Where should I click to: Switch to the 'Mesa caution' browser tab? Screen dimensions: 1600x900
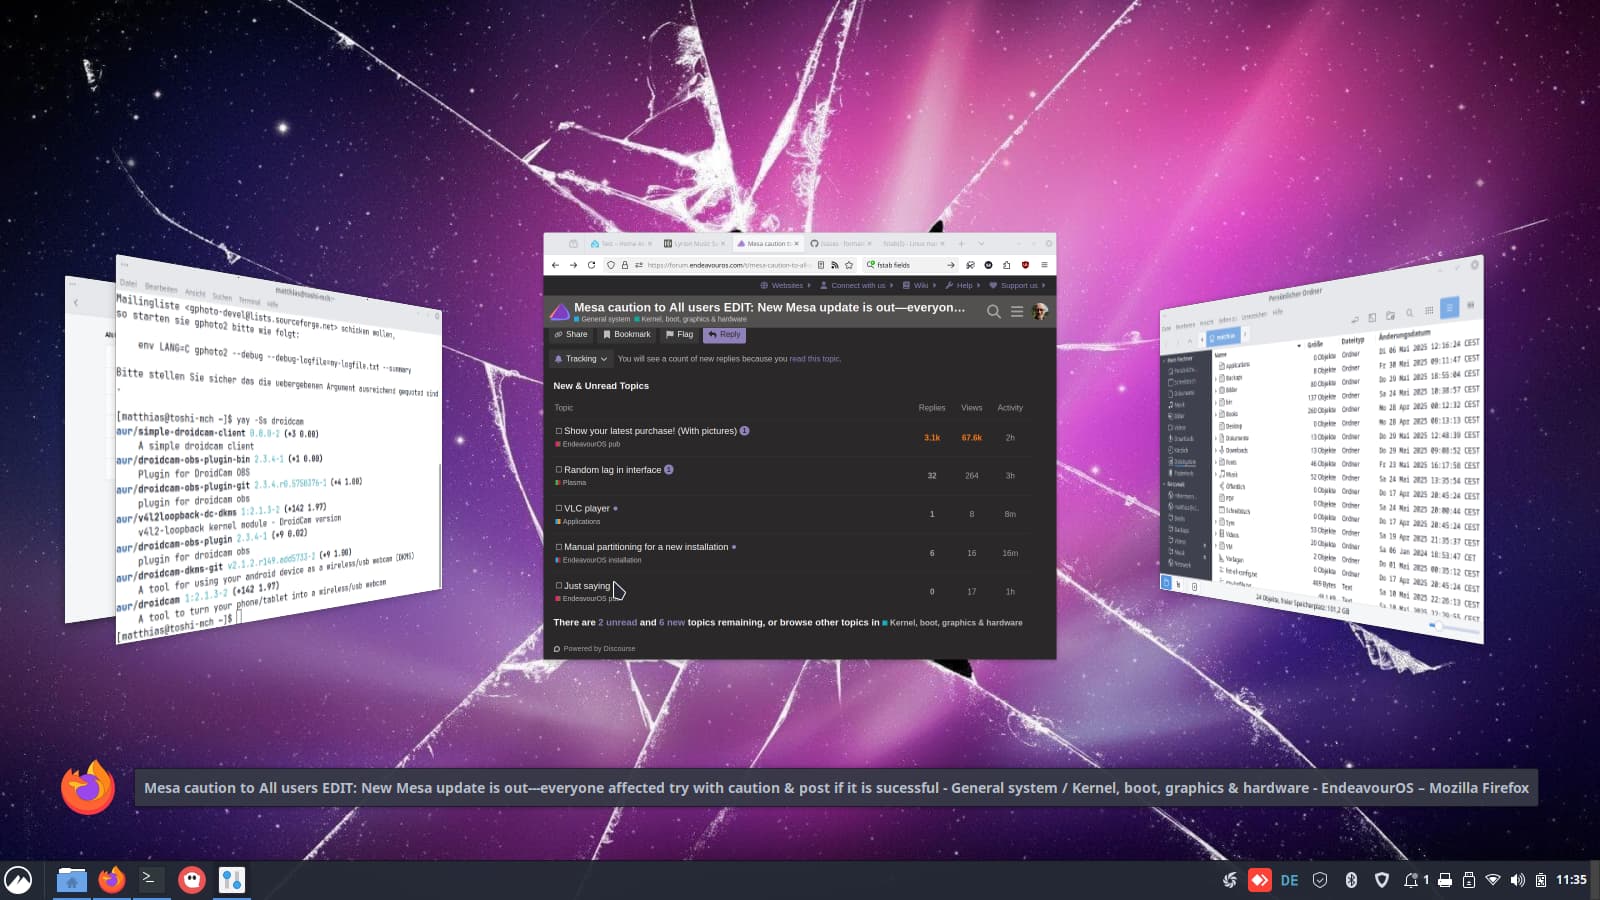(767, 244)
